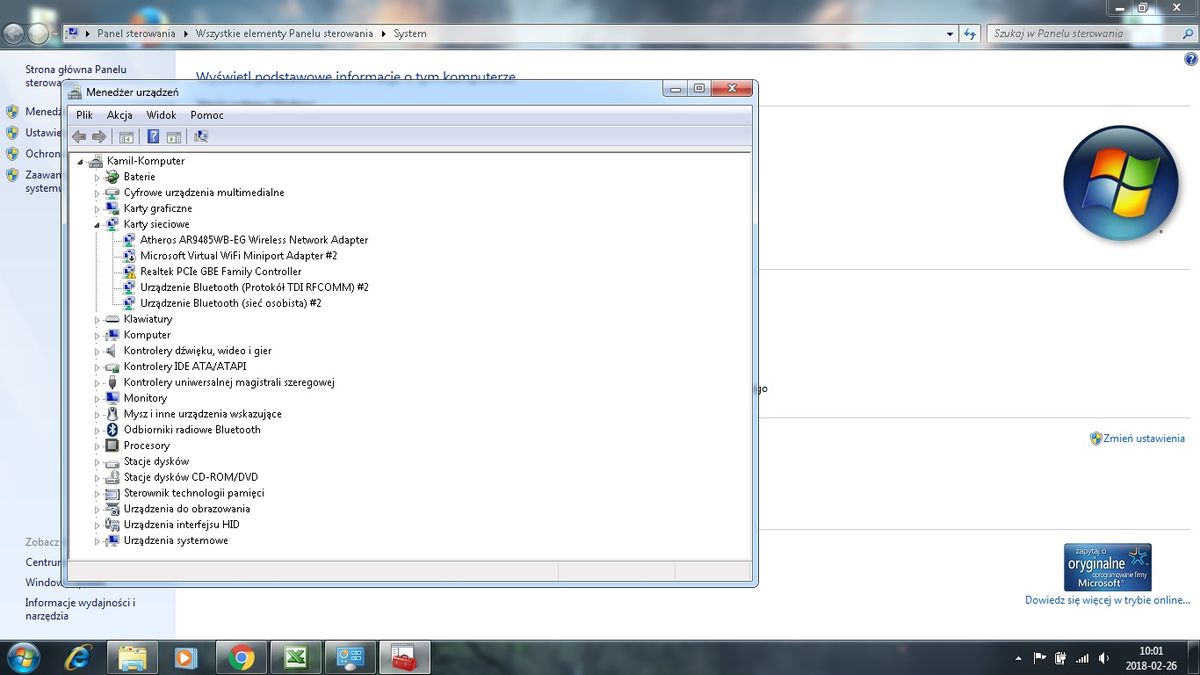
Task: Expand the Kontrolery IDE ATA/ATAPI node
Action: pos(97,367)
